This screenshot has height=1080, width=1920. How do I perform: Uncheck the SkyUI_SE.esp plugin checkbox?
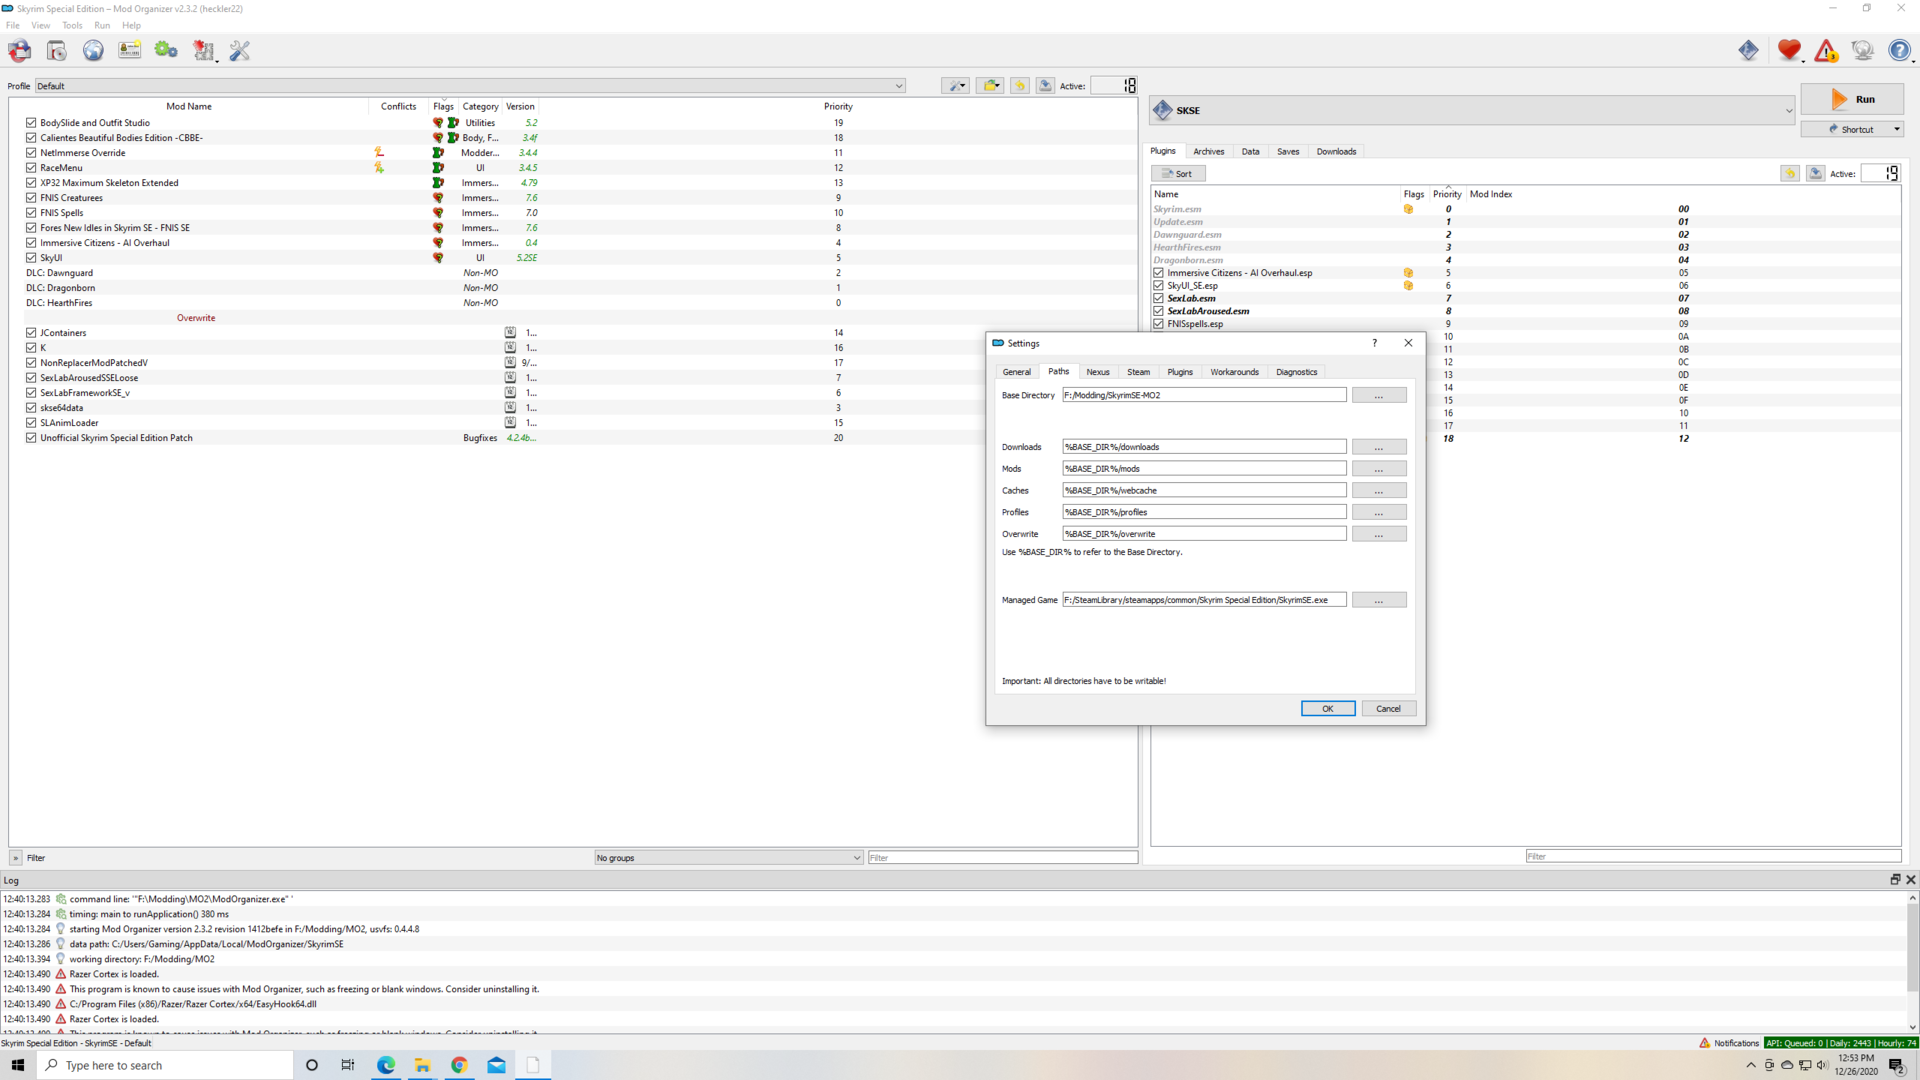(x=1158, y=286)
